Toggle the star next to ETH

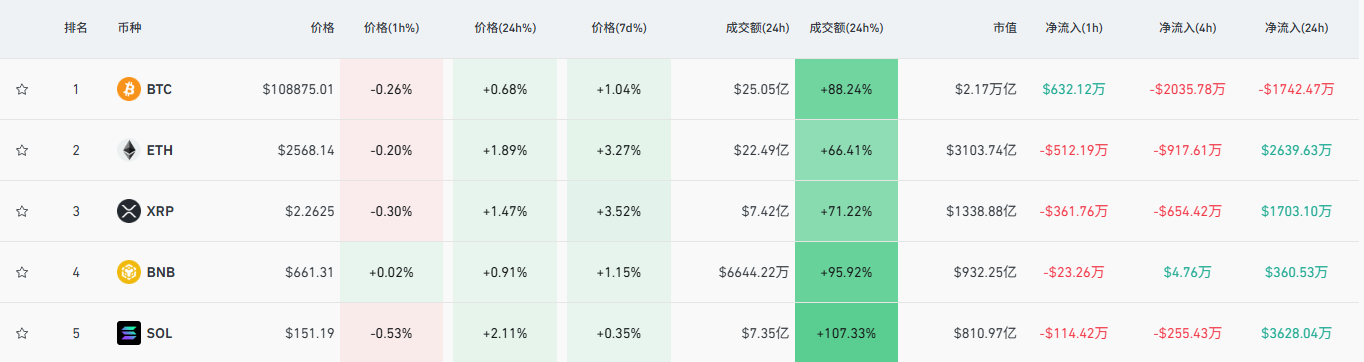pyautogui.click(x=22, y=150)
